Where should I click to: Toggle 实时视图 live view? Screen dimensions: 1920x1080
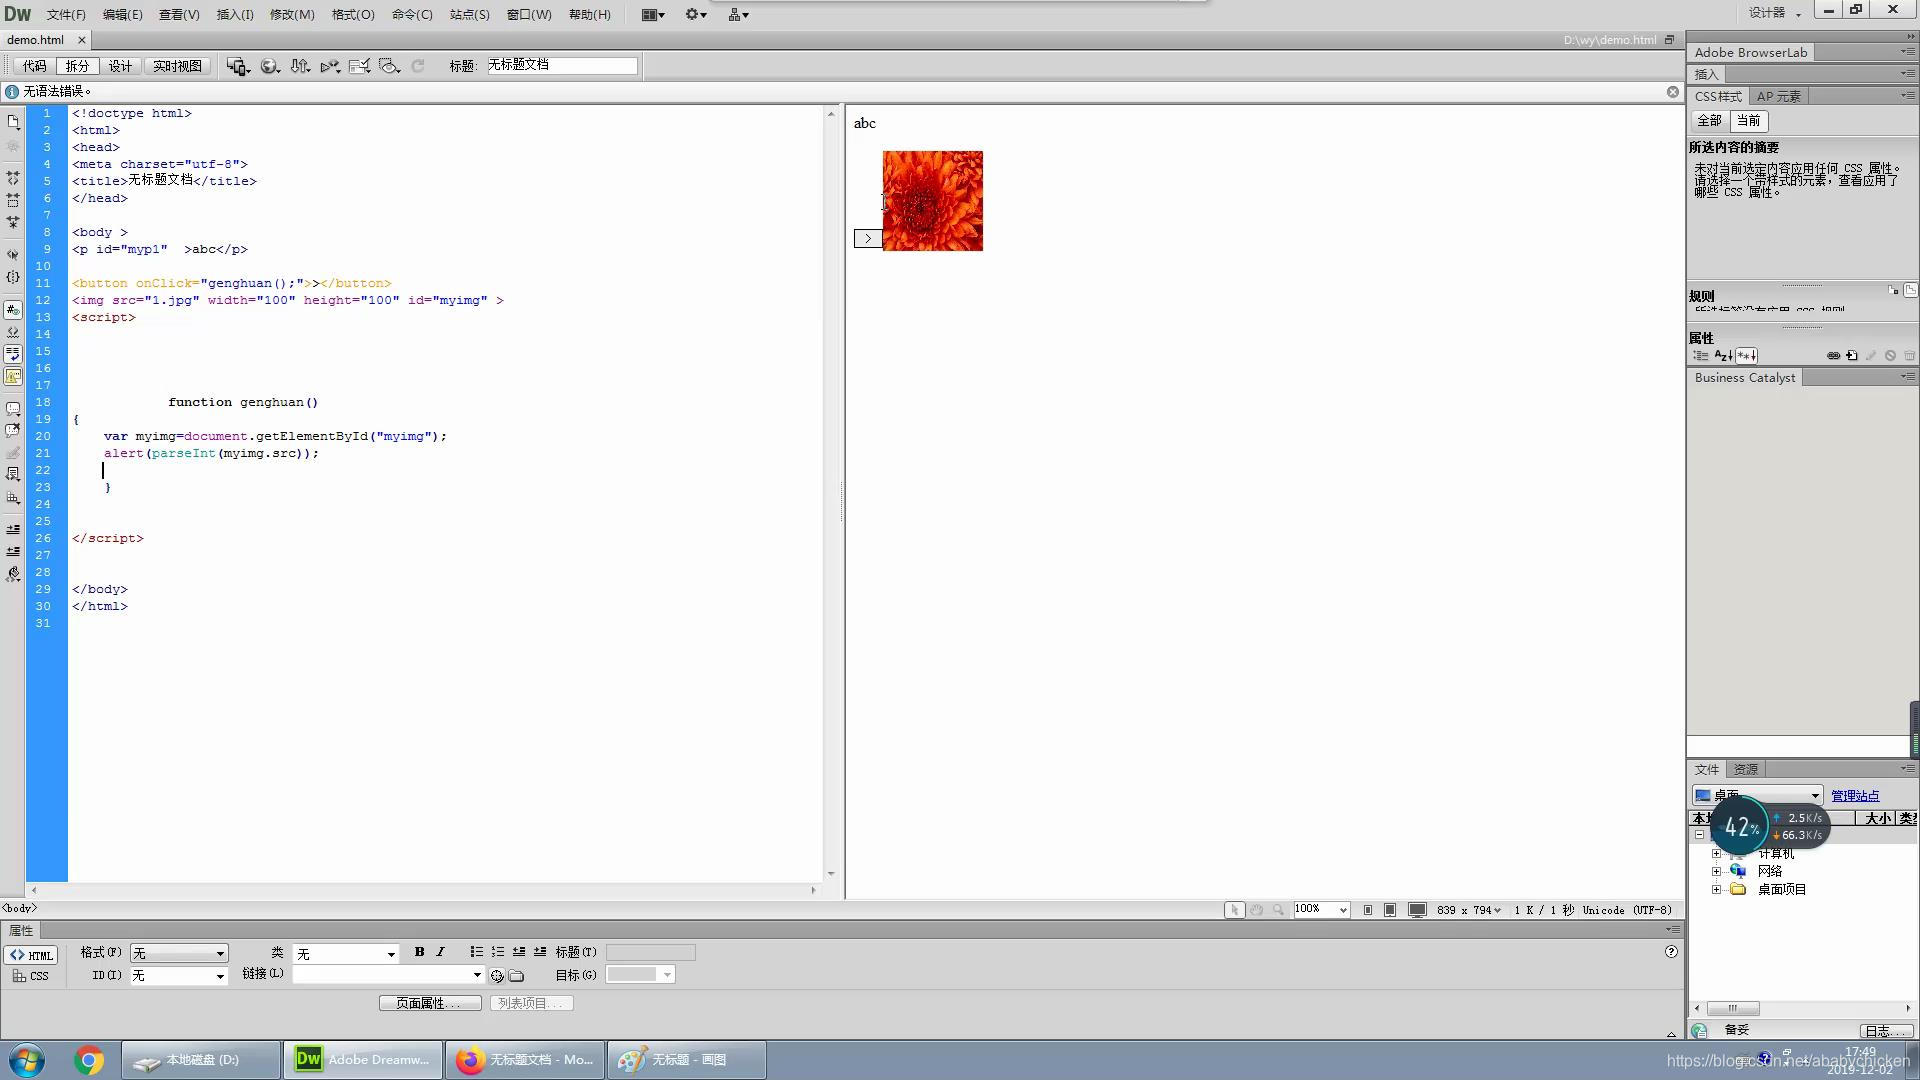tap(177, 66)
